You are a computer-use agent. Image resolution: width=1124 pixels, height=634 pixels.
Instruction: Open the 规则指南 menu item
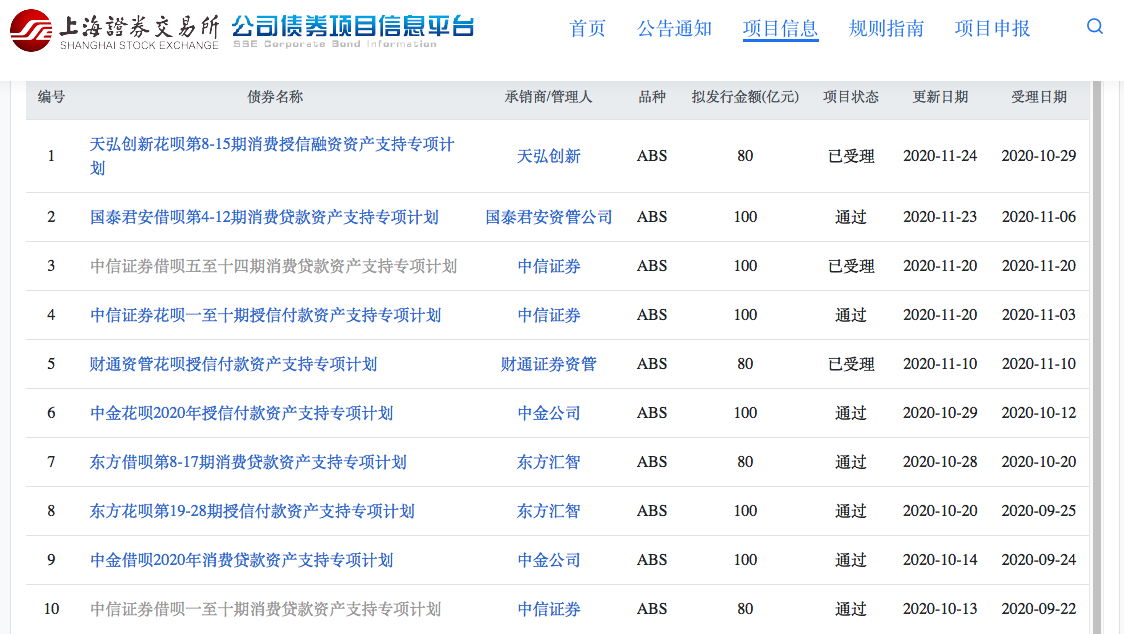point(886,28)
